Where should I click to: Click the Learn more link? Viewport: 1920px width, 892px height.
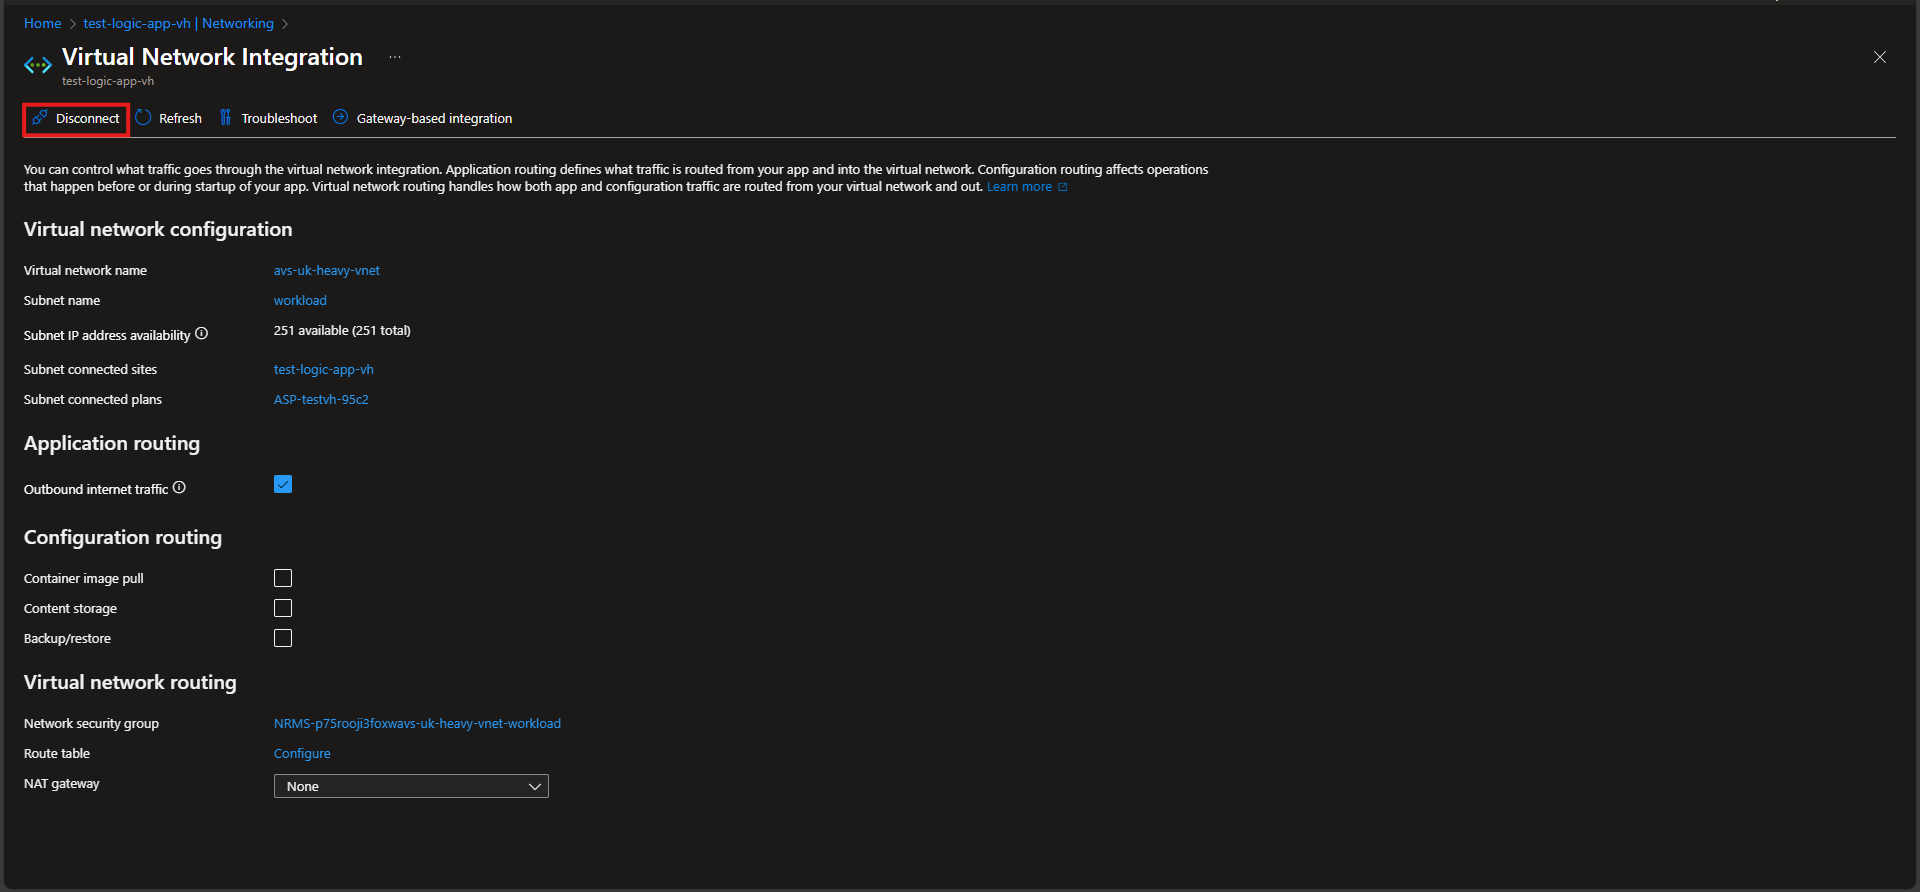[x=1019, y=187]
